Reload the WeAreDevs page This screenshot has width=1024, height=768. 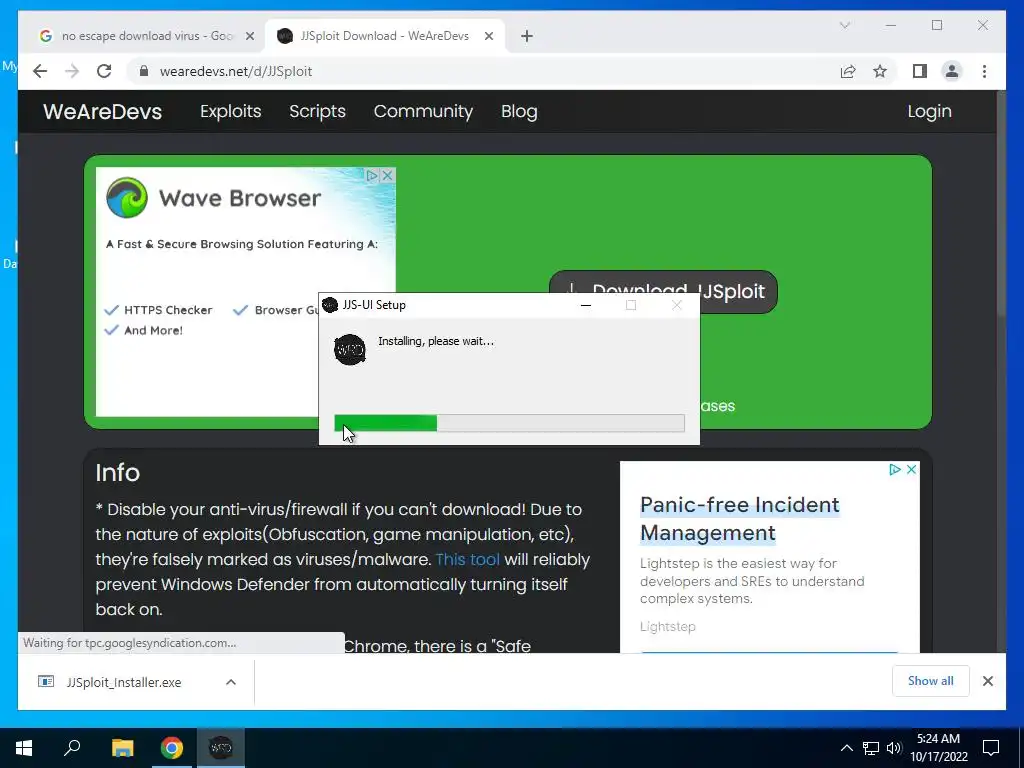(104, 71)
